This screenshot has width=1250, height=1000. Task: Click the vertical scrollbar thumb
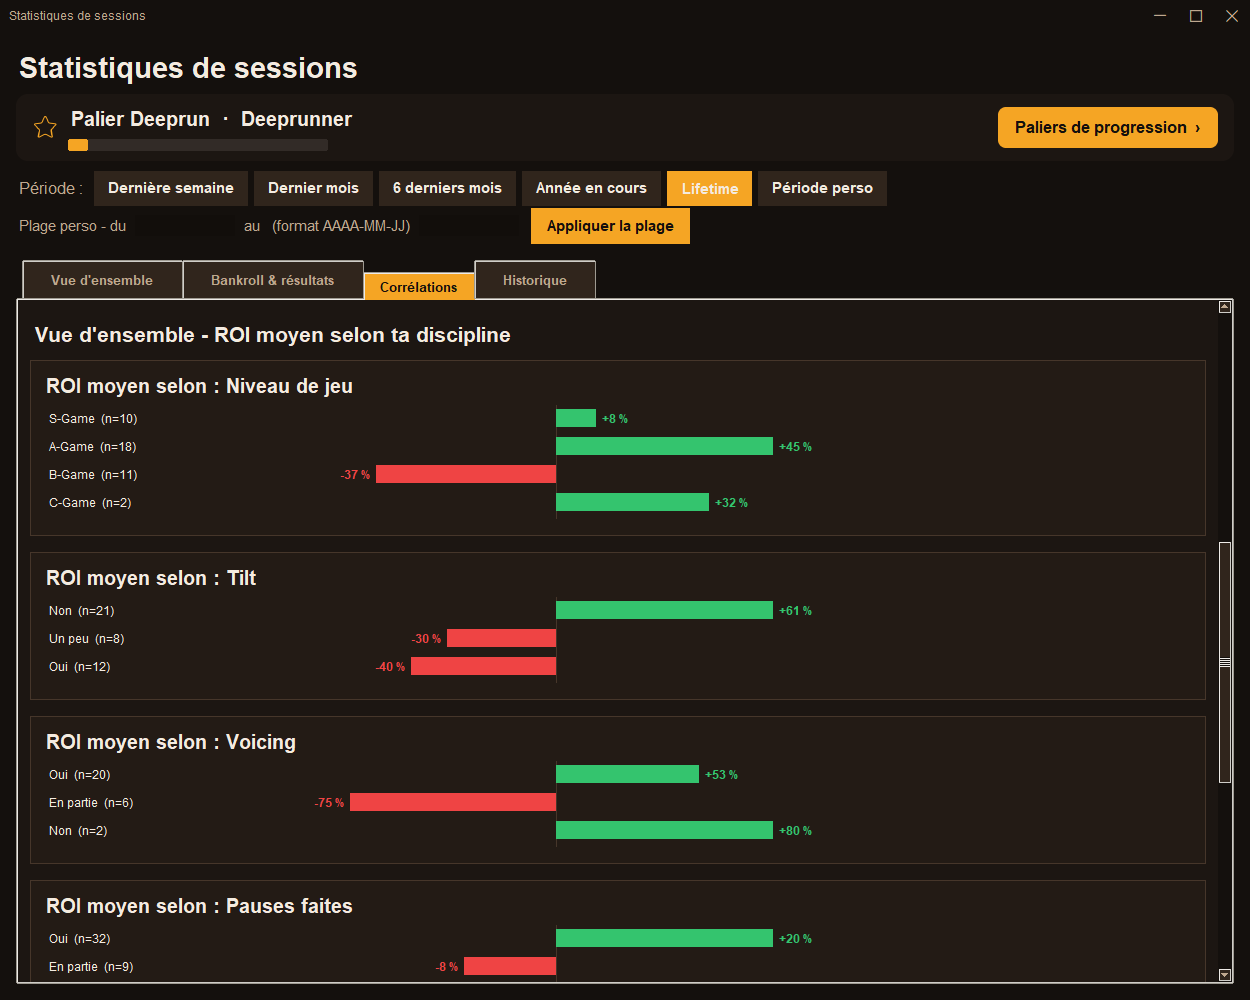coord(1225,662)
